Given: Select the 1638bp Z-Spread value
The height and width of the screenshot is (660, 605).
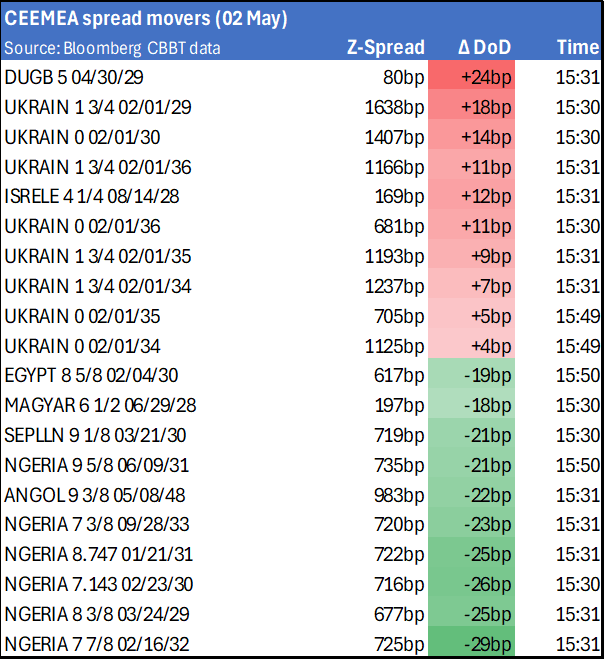Looking at the screenshot, I should click(x=391, y=107).
